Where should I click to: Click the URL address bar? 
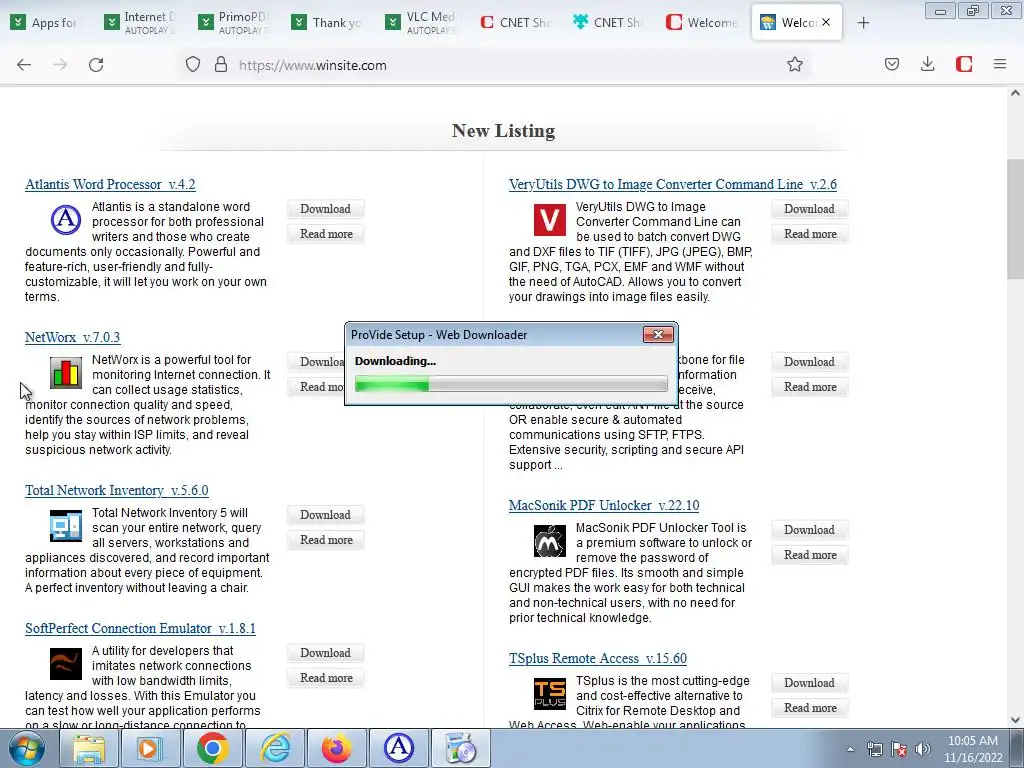496,65
